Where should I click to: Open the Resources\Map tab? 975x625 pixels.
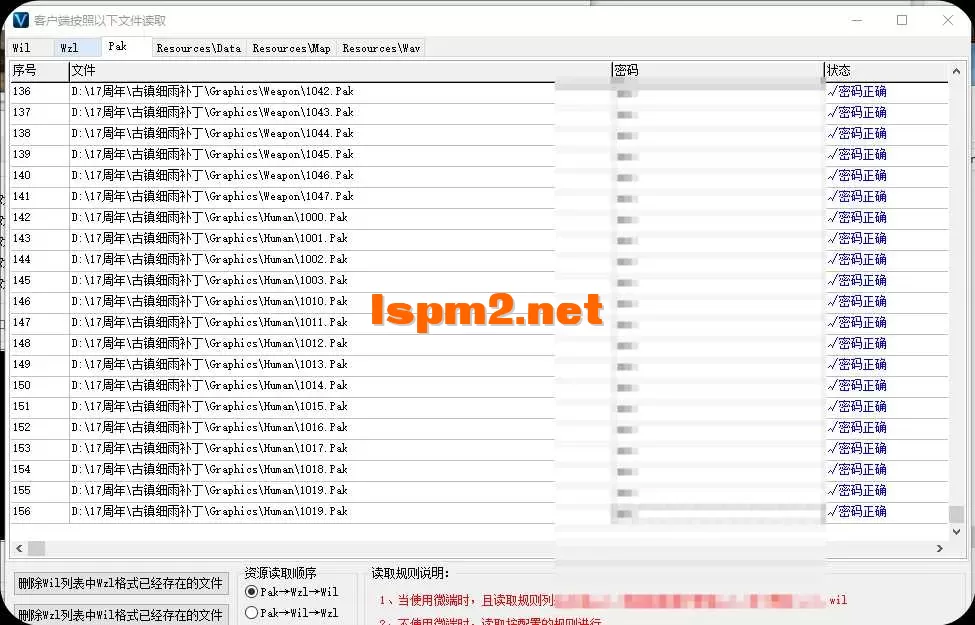(292, 48)
